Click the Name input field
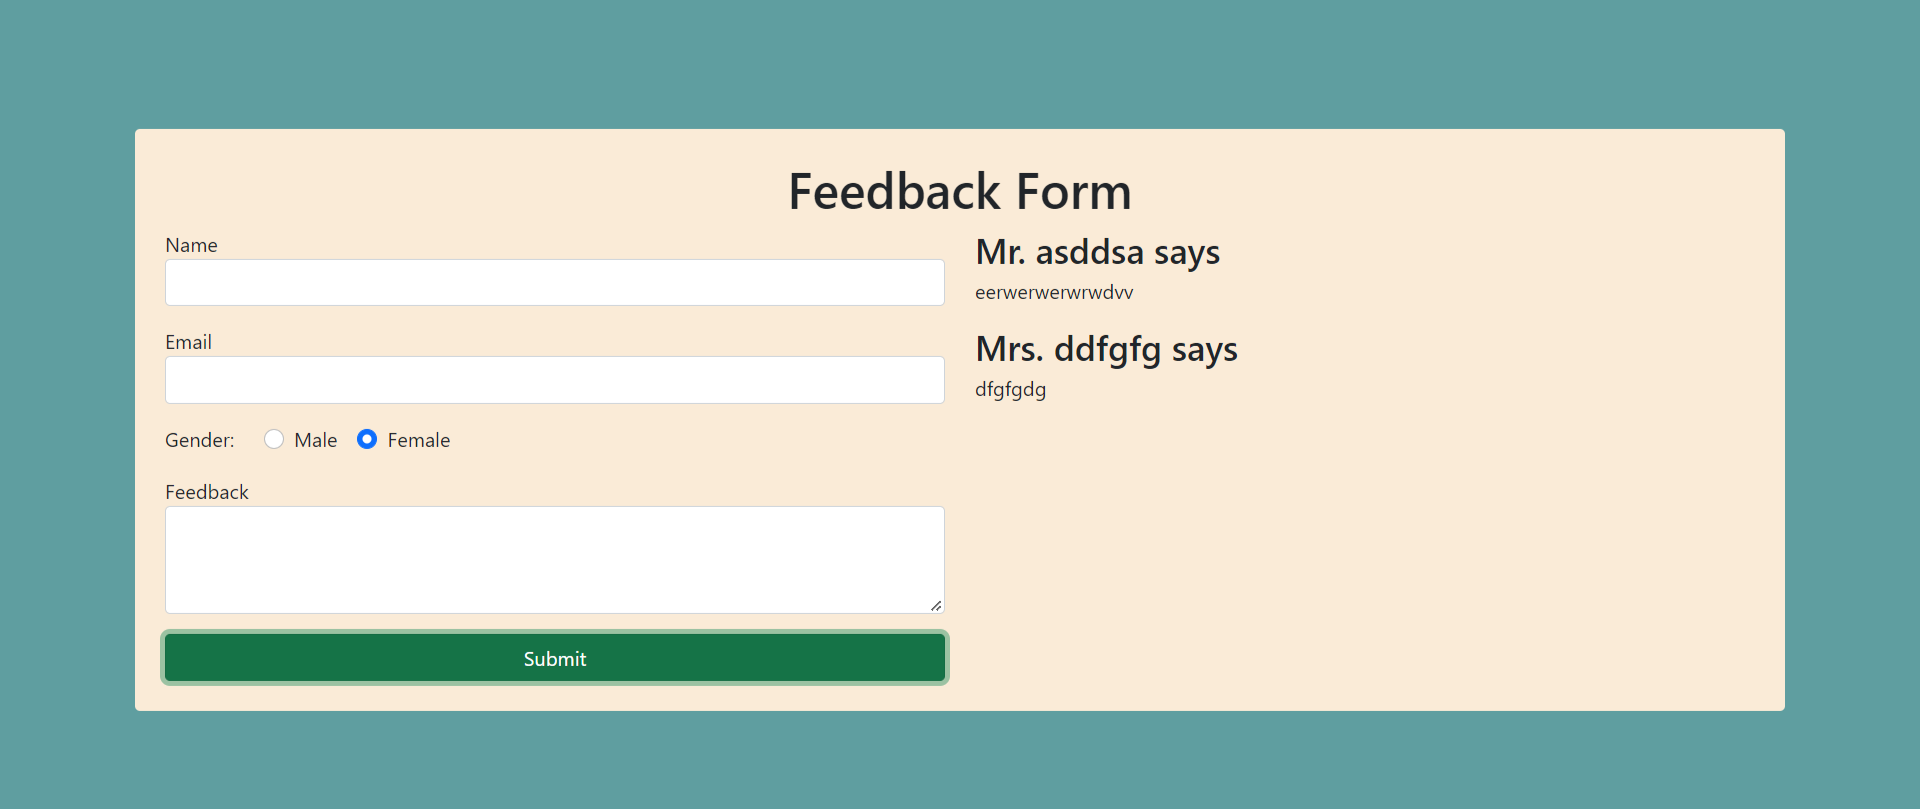The height and width of the screenshot is (809, 1920). coord(554,282)
